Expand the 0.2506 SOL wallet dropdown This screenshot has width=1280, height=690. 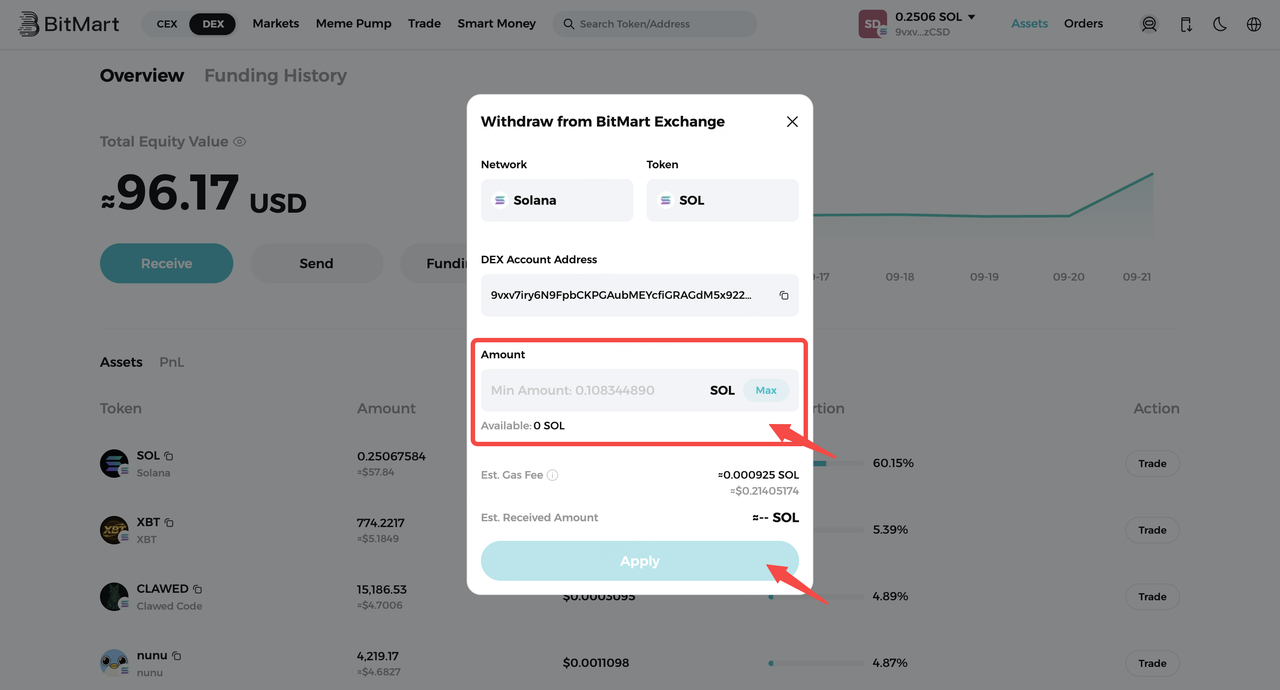click(971, 17)
